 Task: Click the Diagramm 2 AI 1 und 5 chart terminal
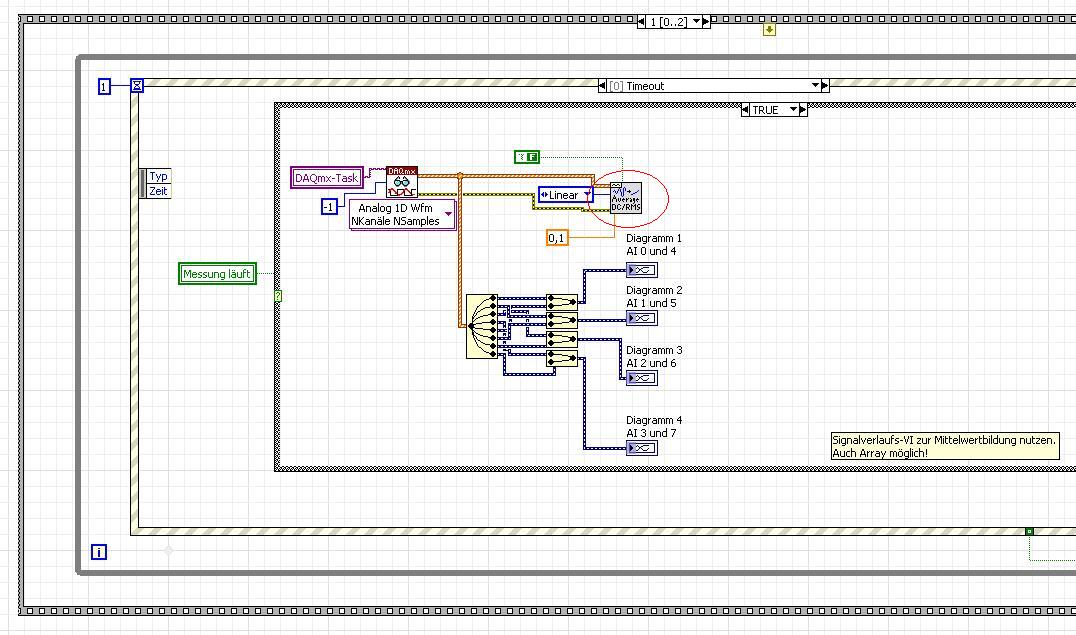tap(642, 318)
